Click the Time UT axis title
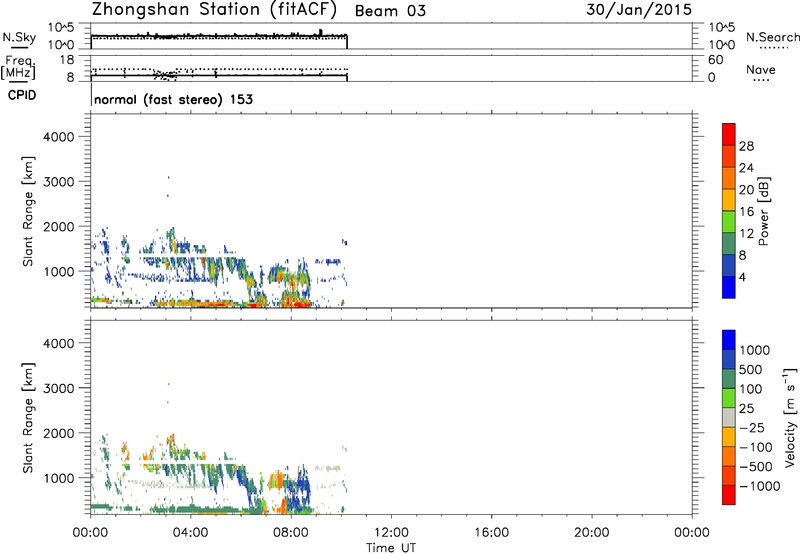Viewport: 800px width, 554px height. 391,548
